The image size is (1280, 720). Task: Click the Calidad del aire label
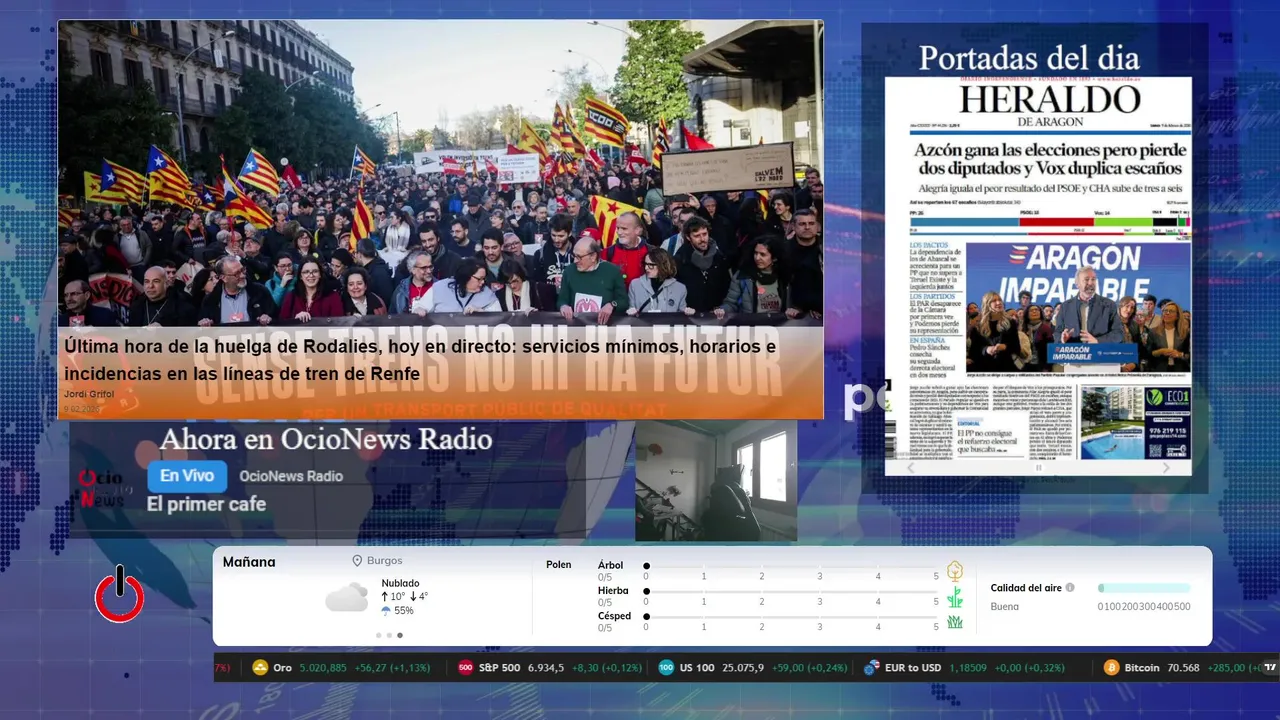[x=1026, y=588]
